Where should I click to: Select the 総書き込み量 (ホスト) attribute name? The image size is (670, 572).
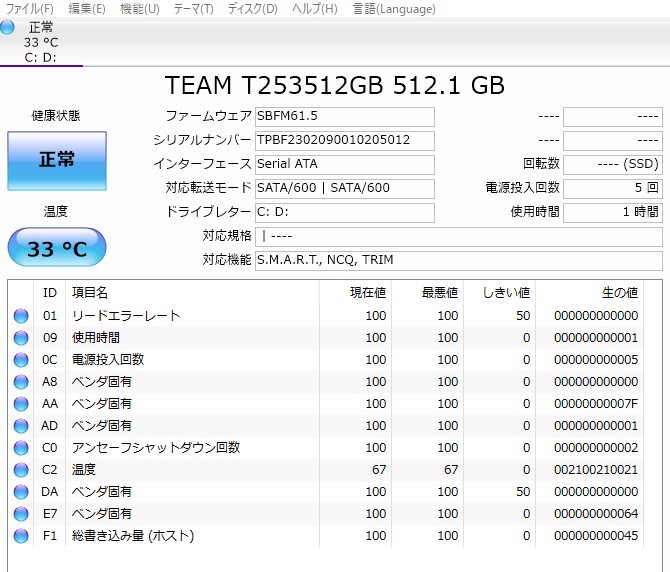[x=133, y=536]
